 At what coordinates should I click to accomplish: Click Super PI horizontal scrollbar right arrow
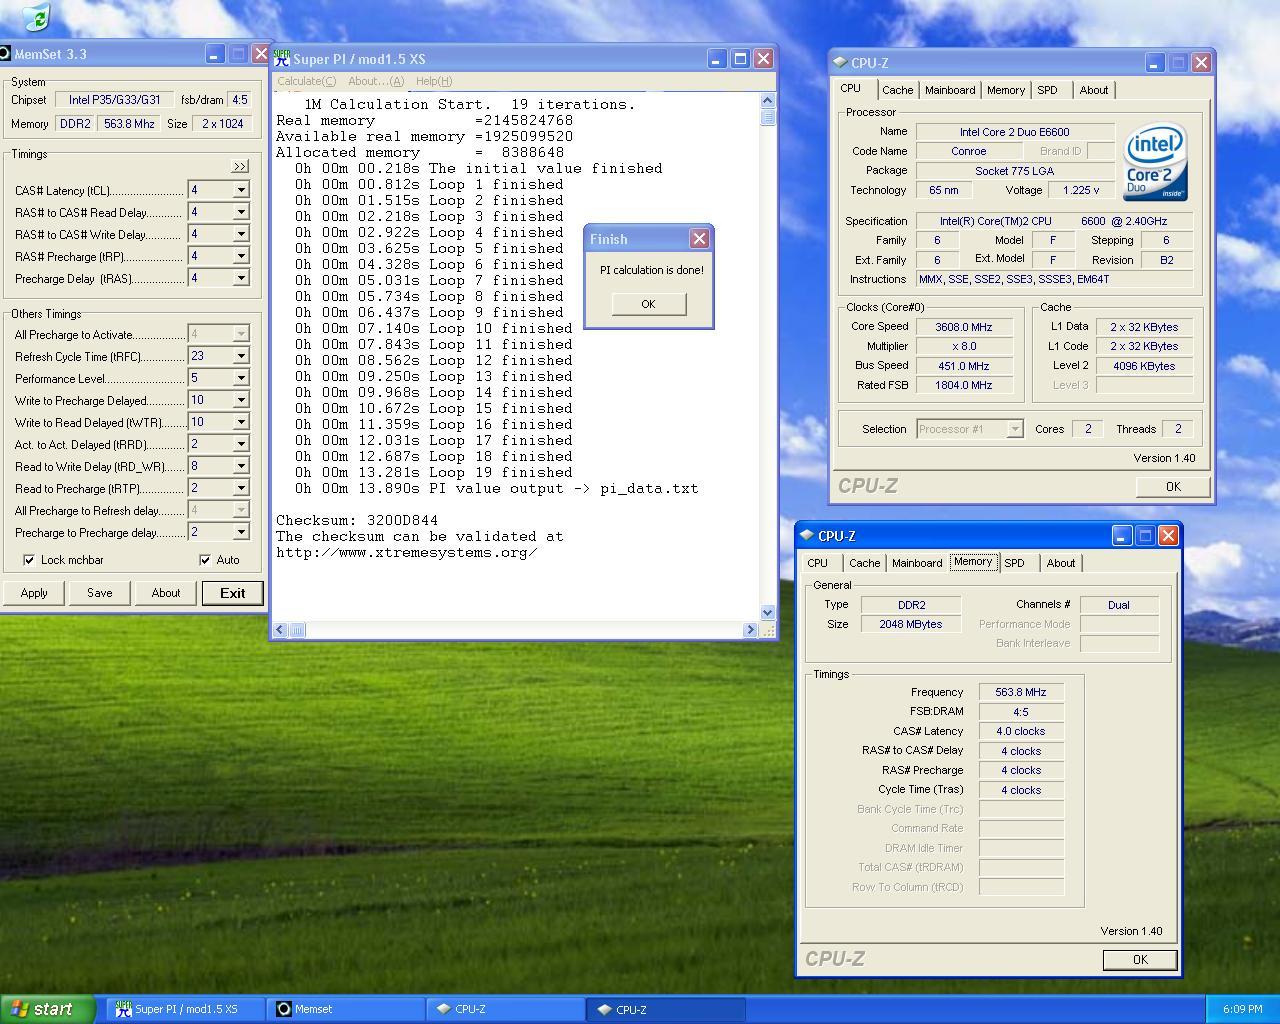(750, 630)
